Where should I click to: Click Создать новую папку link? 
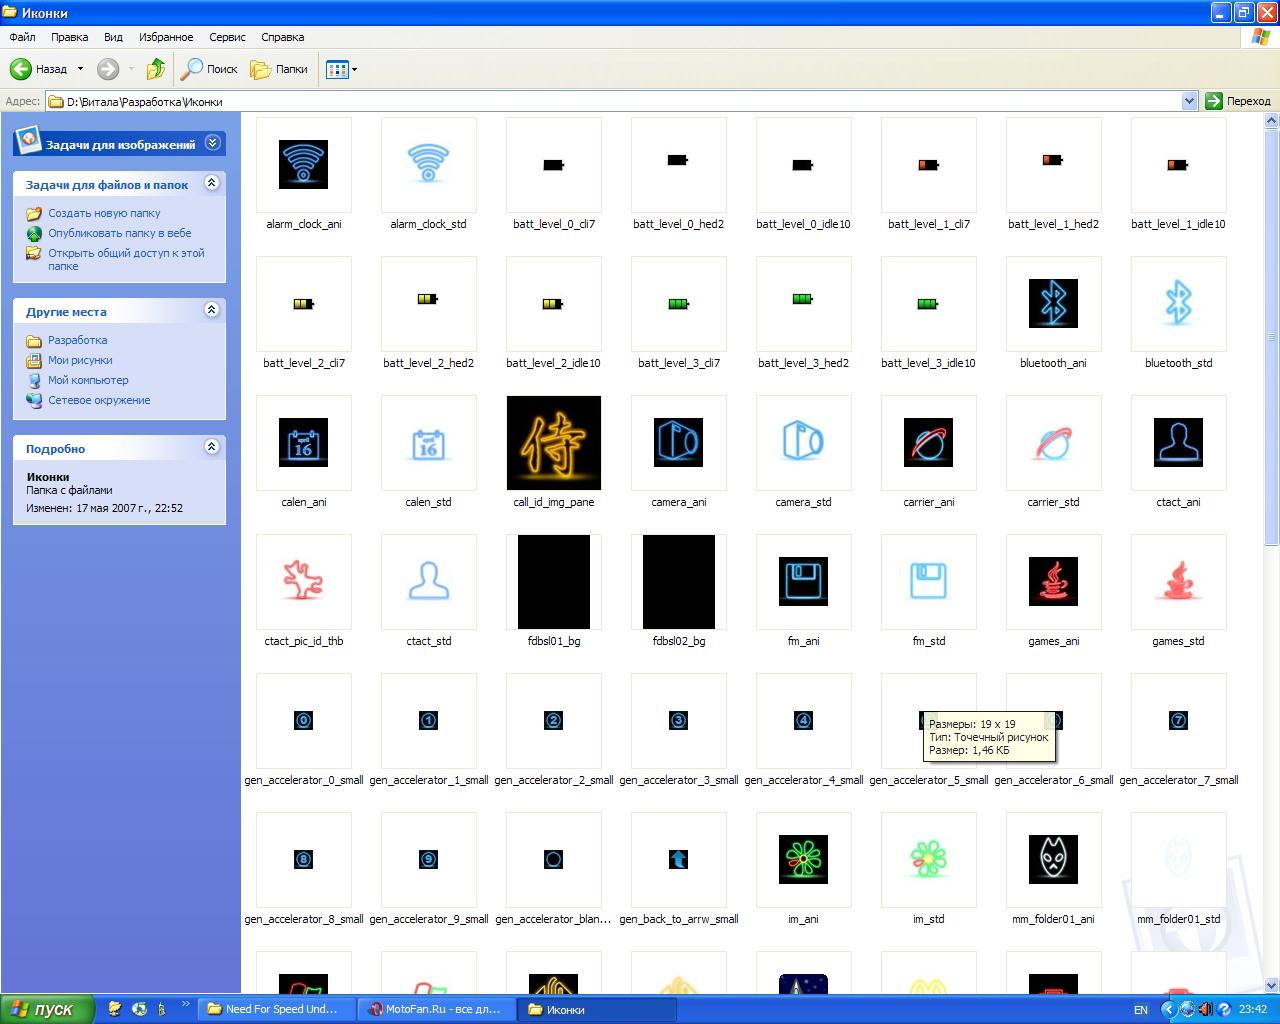(x=104, y=213)
